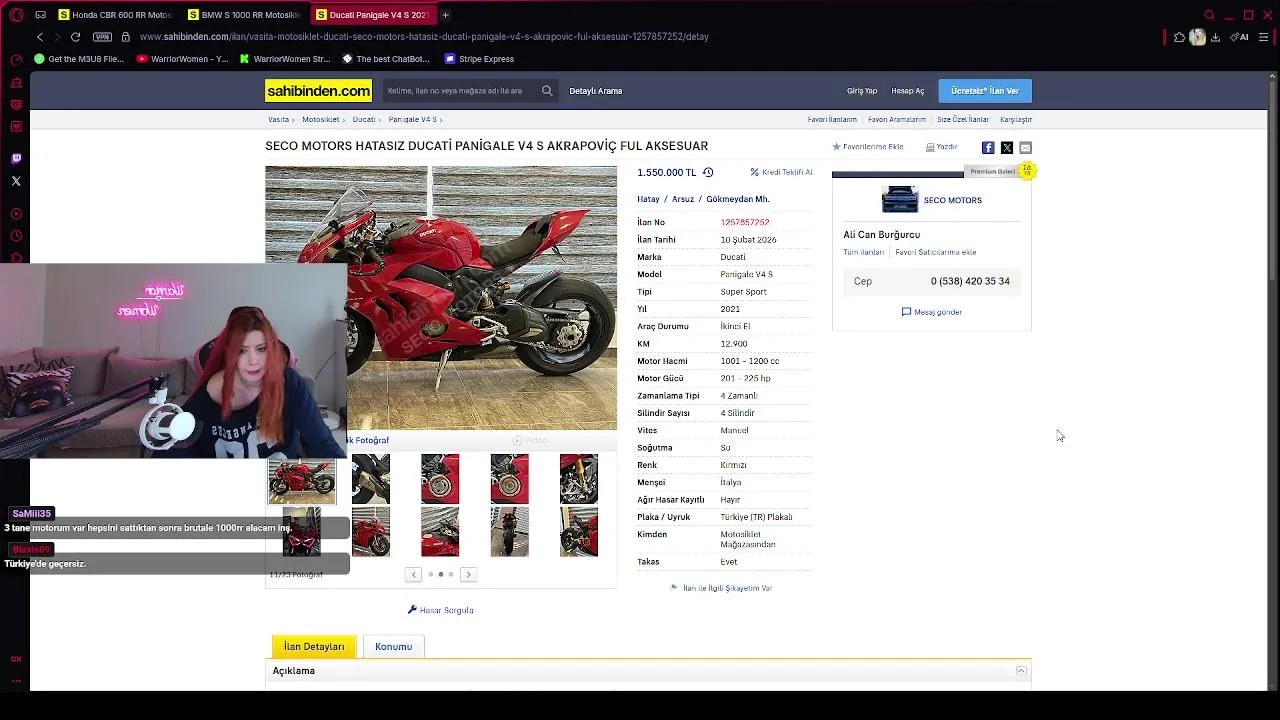Open Stripe Express bookmark
The width and height of the screenshot is (1280, 720).
pyautogui.click(x=479, y=59)
